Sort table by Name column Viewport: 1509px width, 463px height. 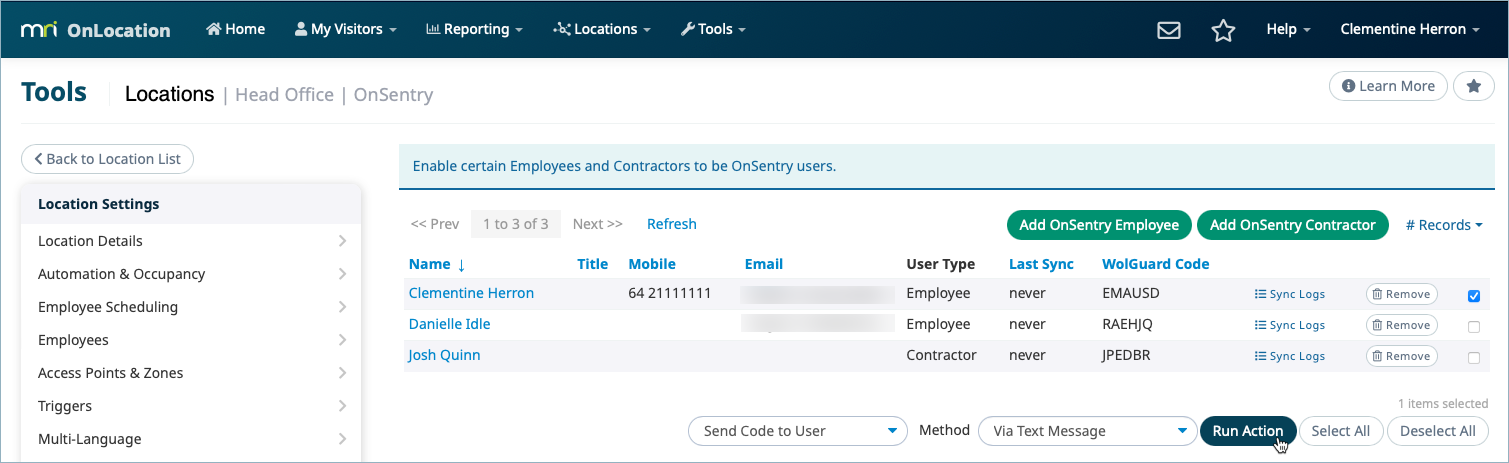(x=437, y=264)
